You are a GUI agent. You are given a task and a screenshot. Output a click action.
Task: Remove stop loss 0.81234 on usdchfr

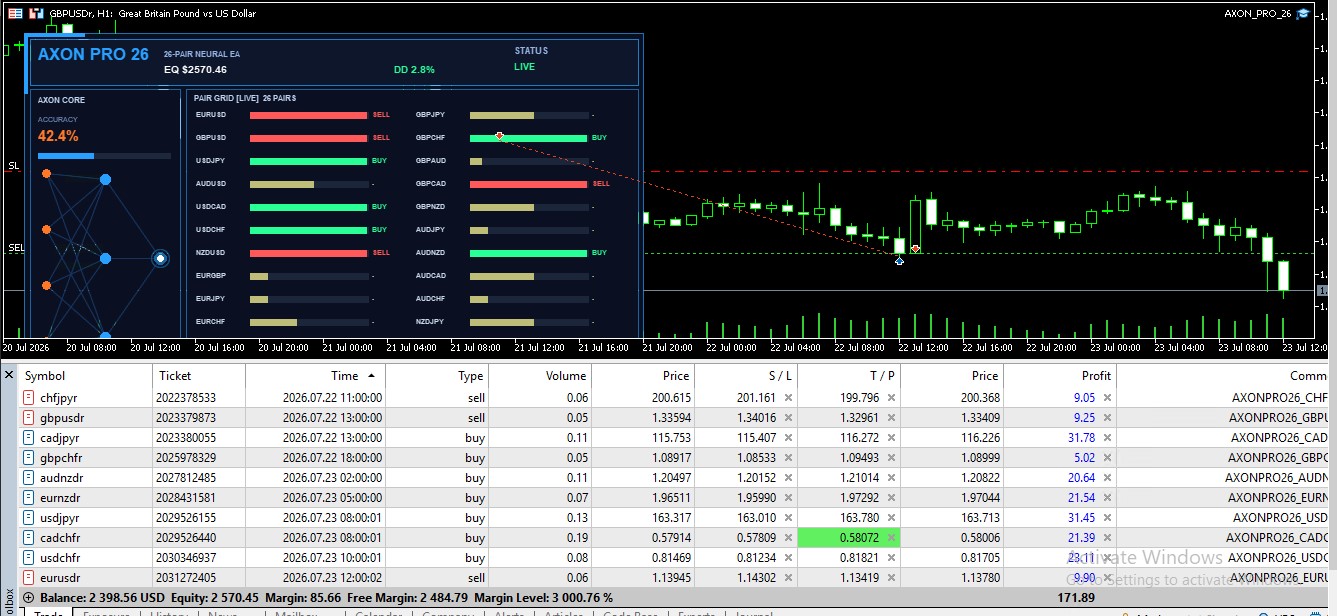click(788, 558)
